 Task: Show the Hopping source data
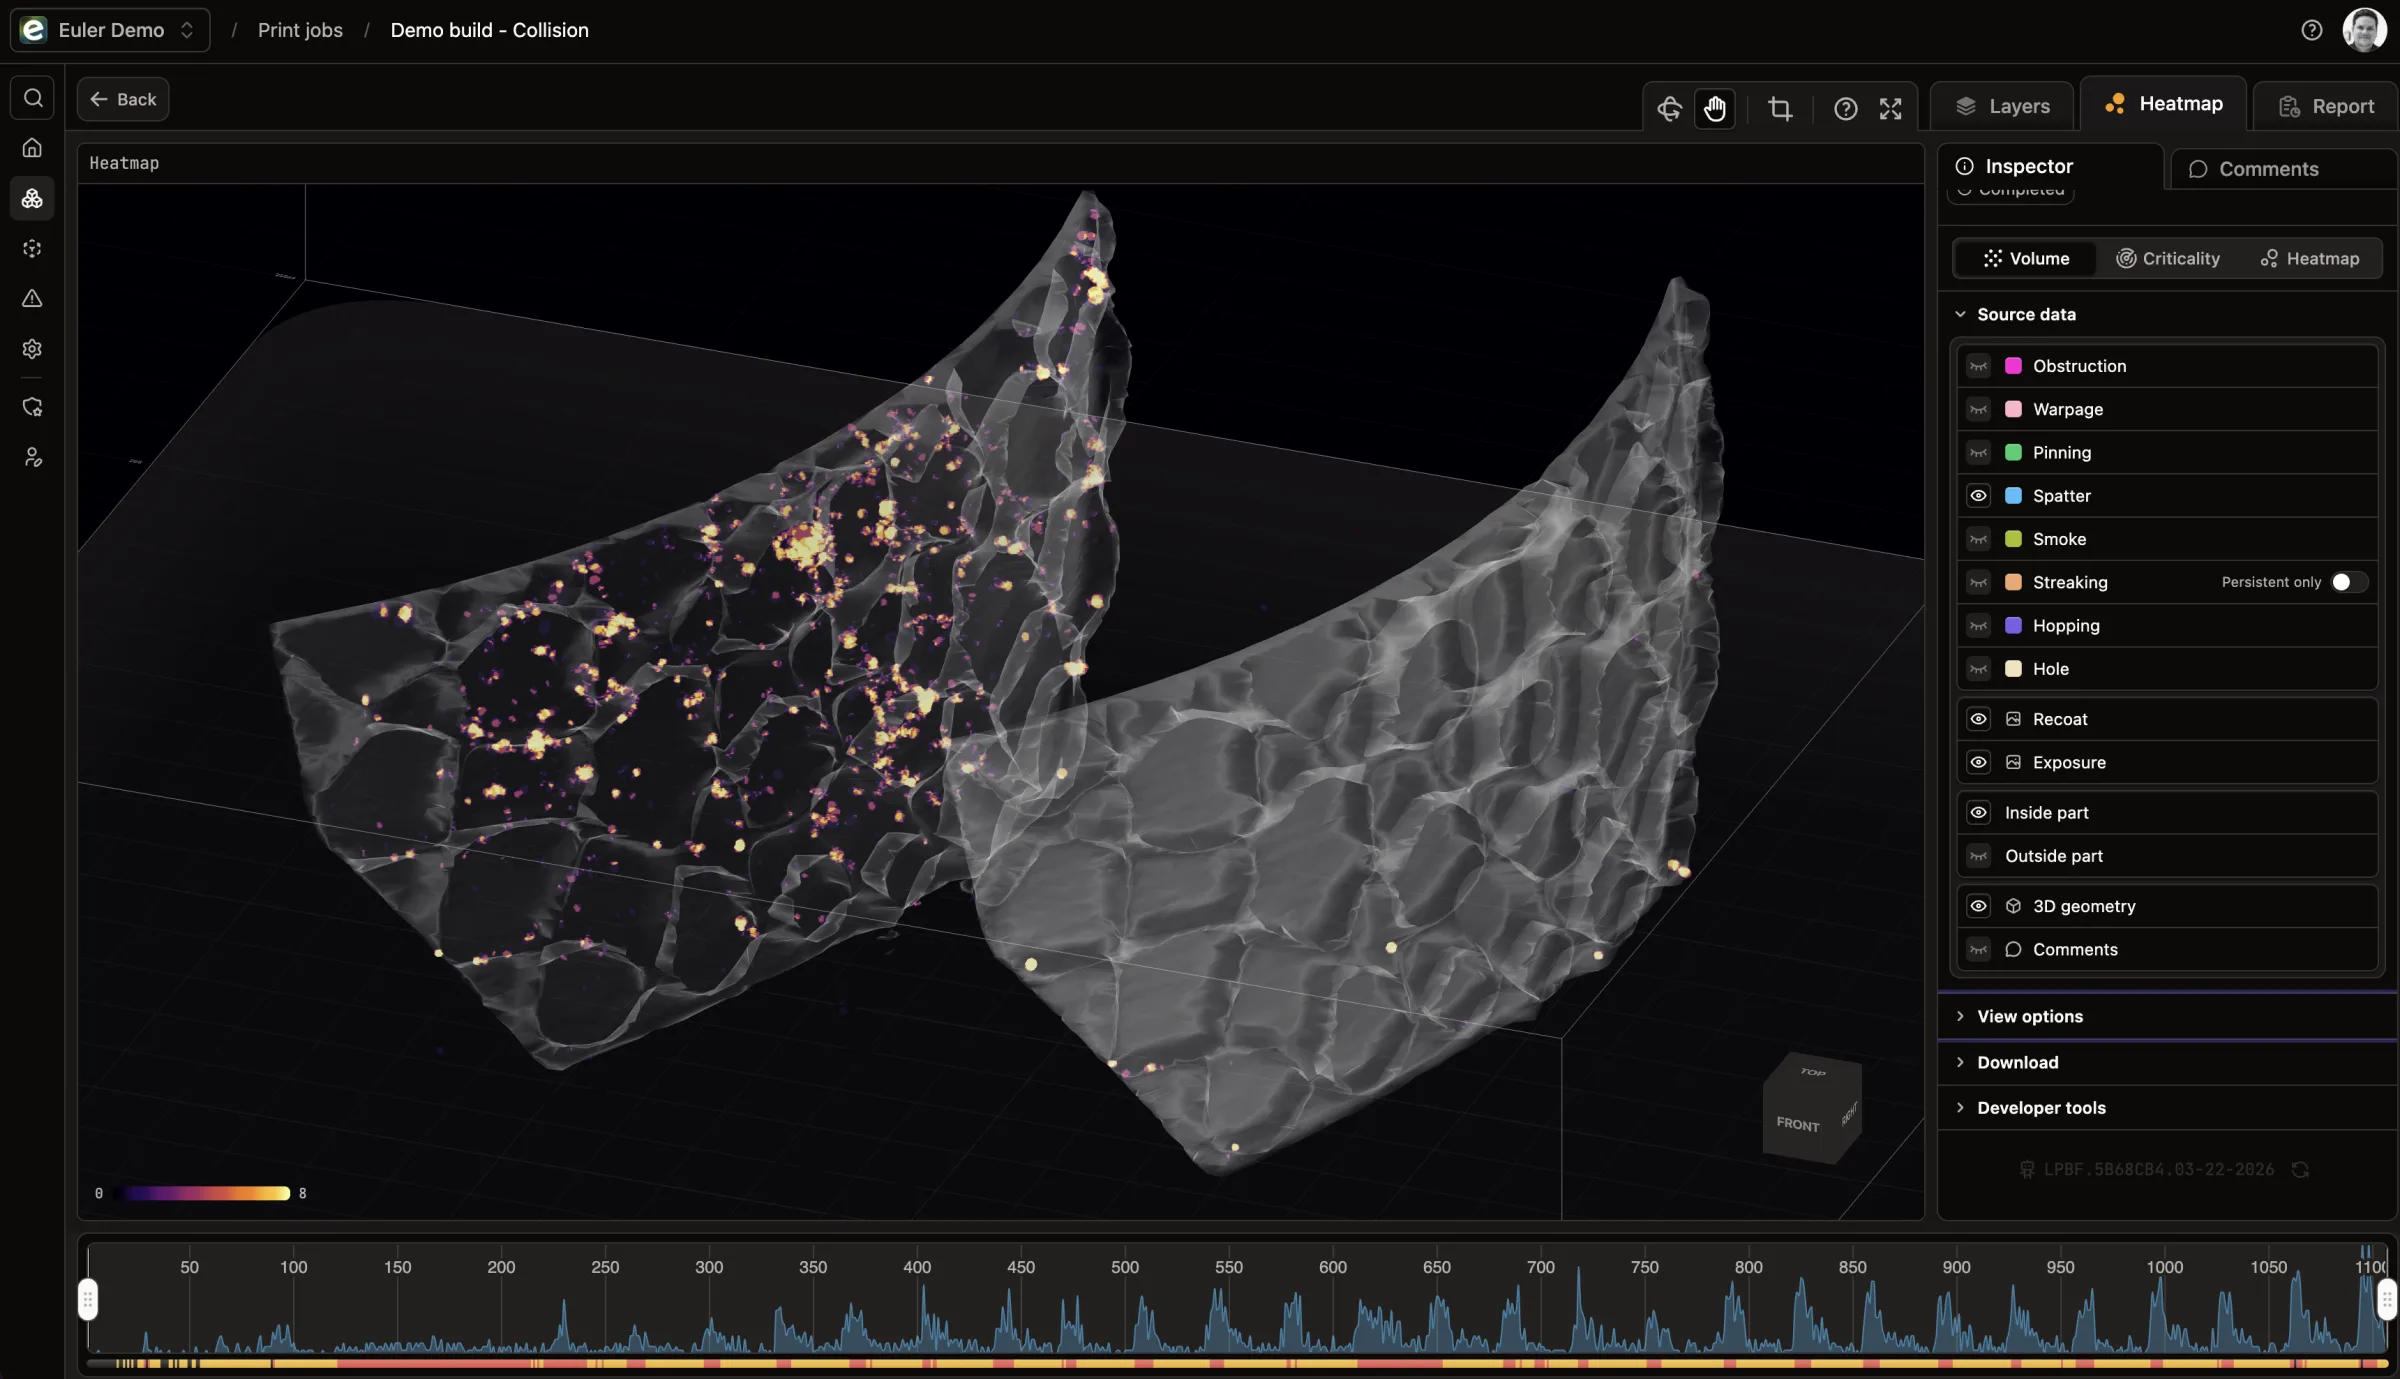1978,626
